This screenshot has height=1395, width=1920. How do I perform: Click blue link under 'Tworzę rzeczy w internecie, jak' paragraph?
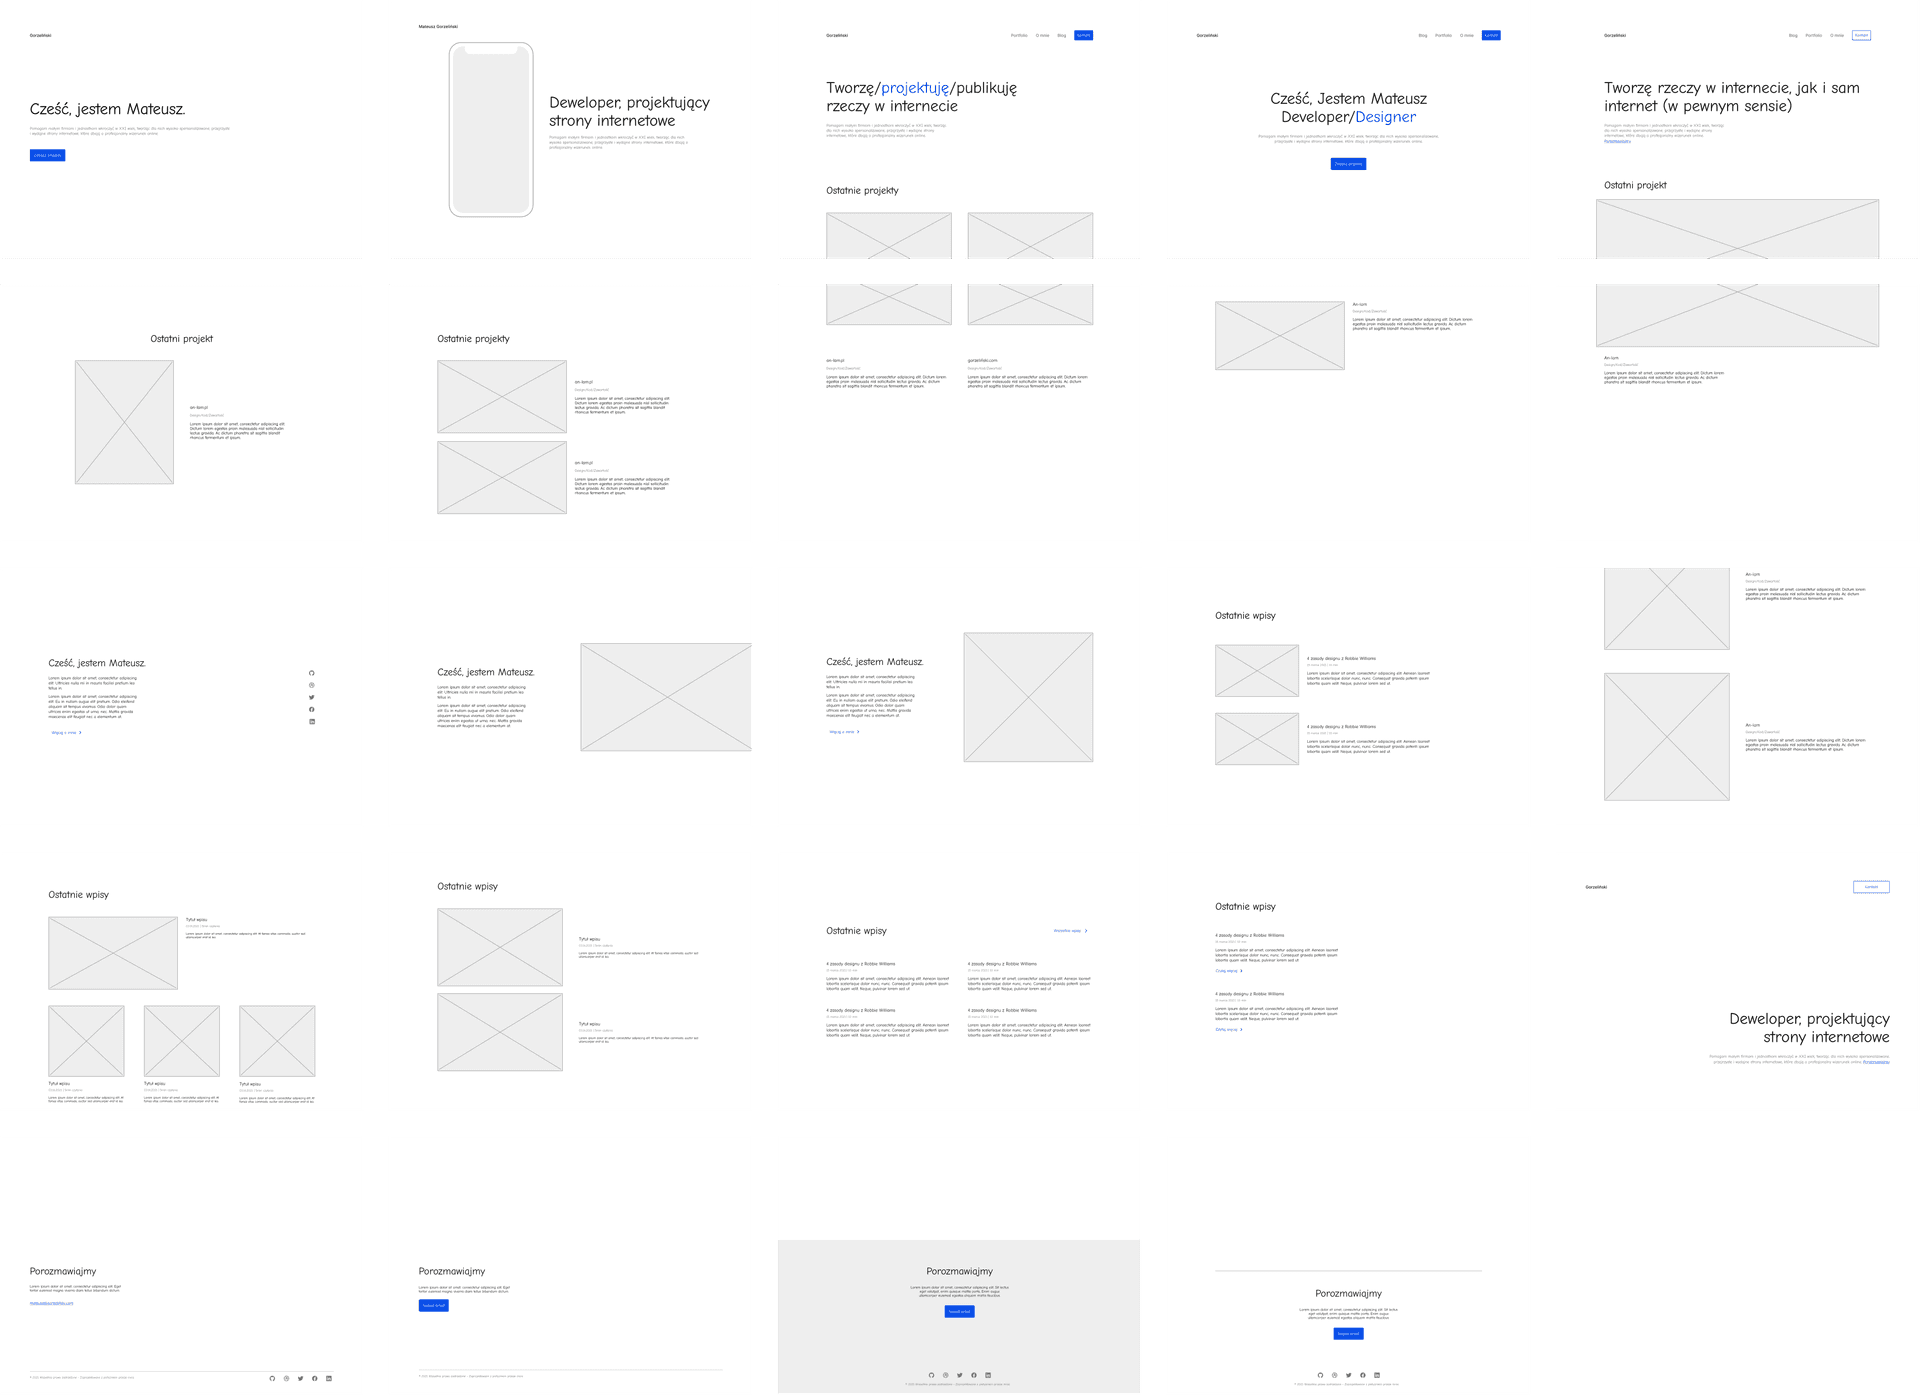(1617, 141)
